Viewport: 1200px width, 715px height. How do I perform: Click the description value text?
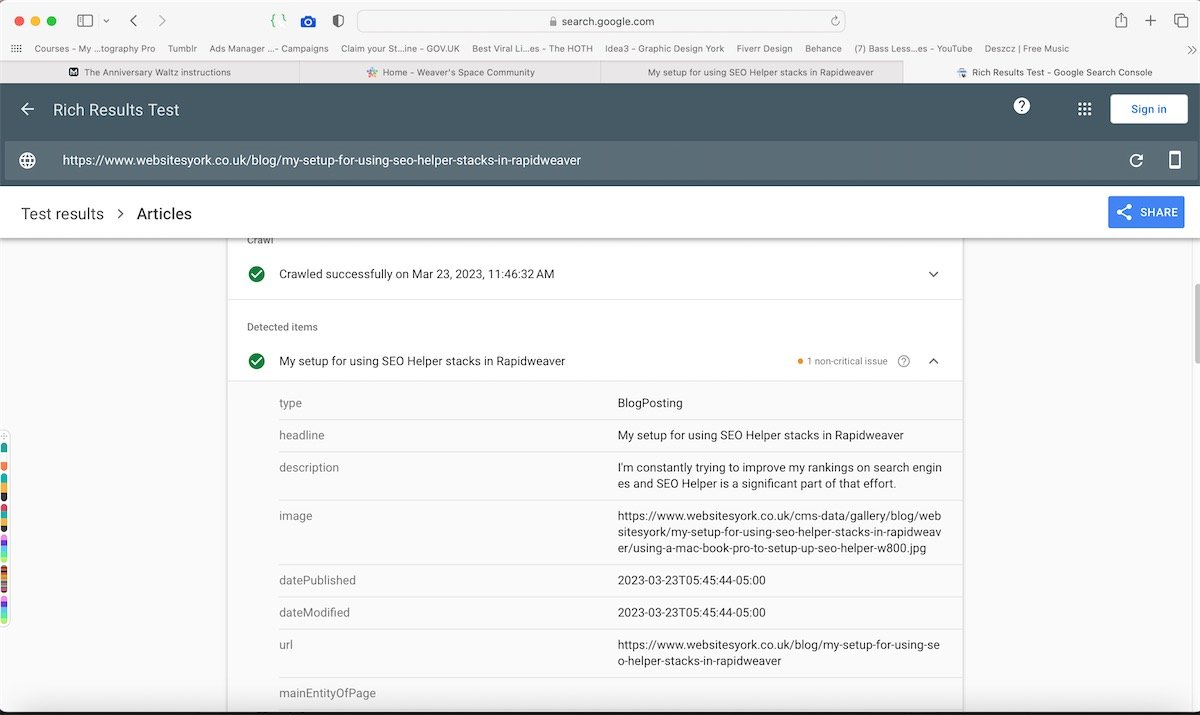(x=780, y=475)
